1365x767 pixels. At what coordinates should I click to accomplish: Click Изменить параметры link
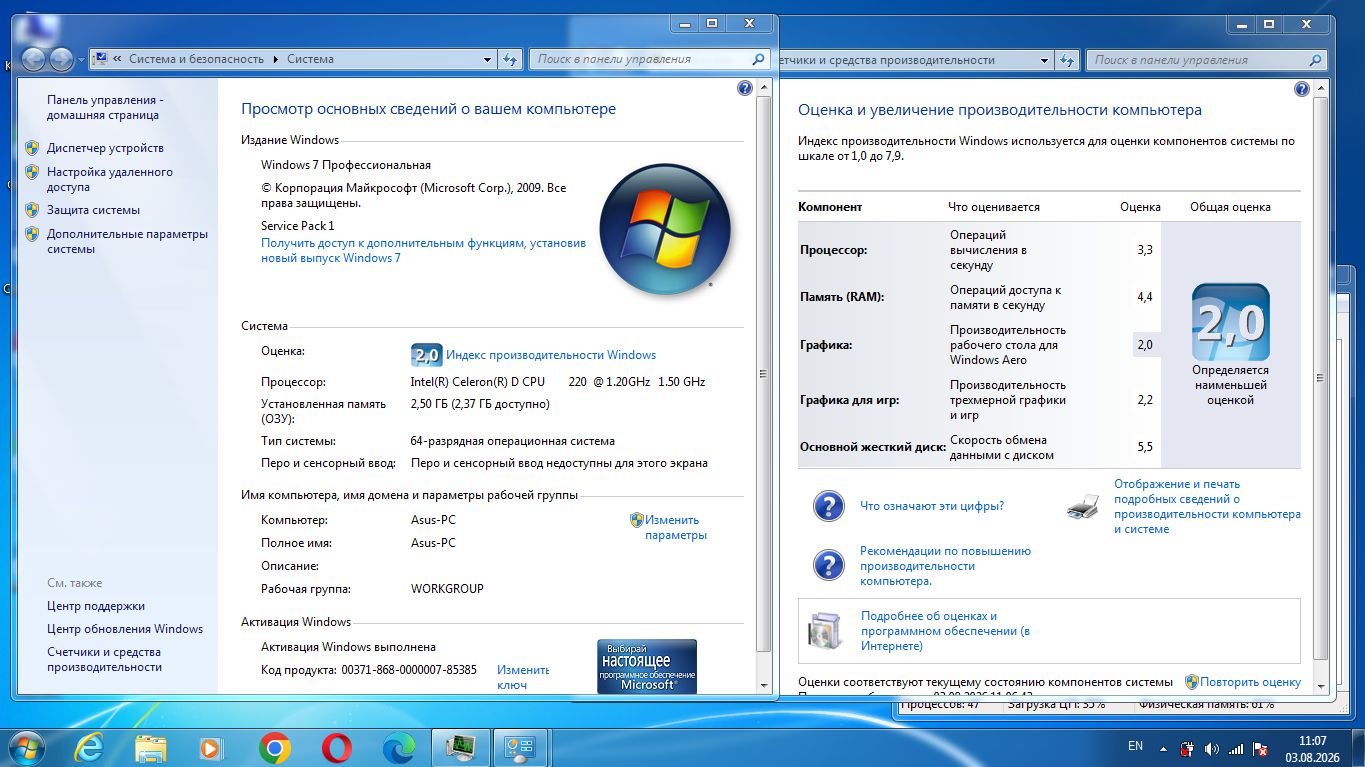pos(675,527)
